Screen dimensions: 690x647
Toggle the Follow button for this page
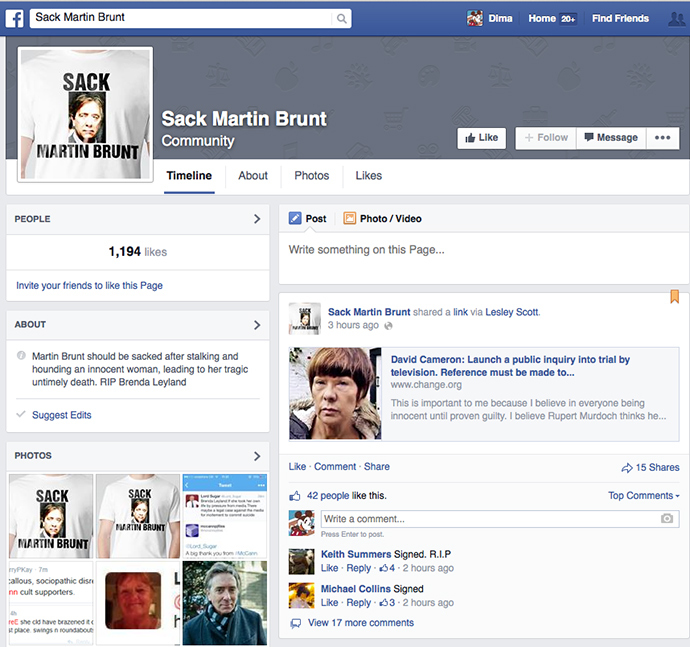coord(544,138)
